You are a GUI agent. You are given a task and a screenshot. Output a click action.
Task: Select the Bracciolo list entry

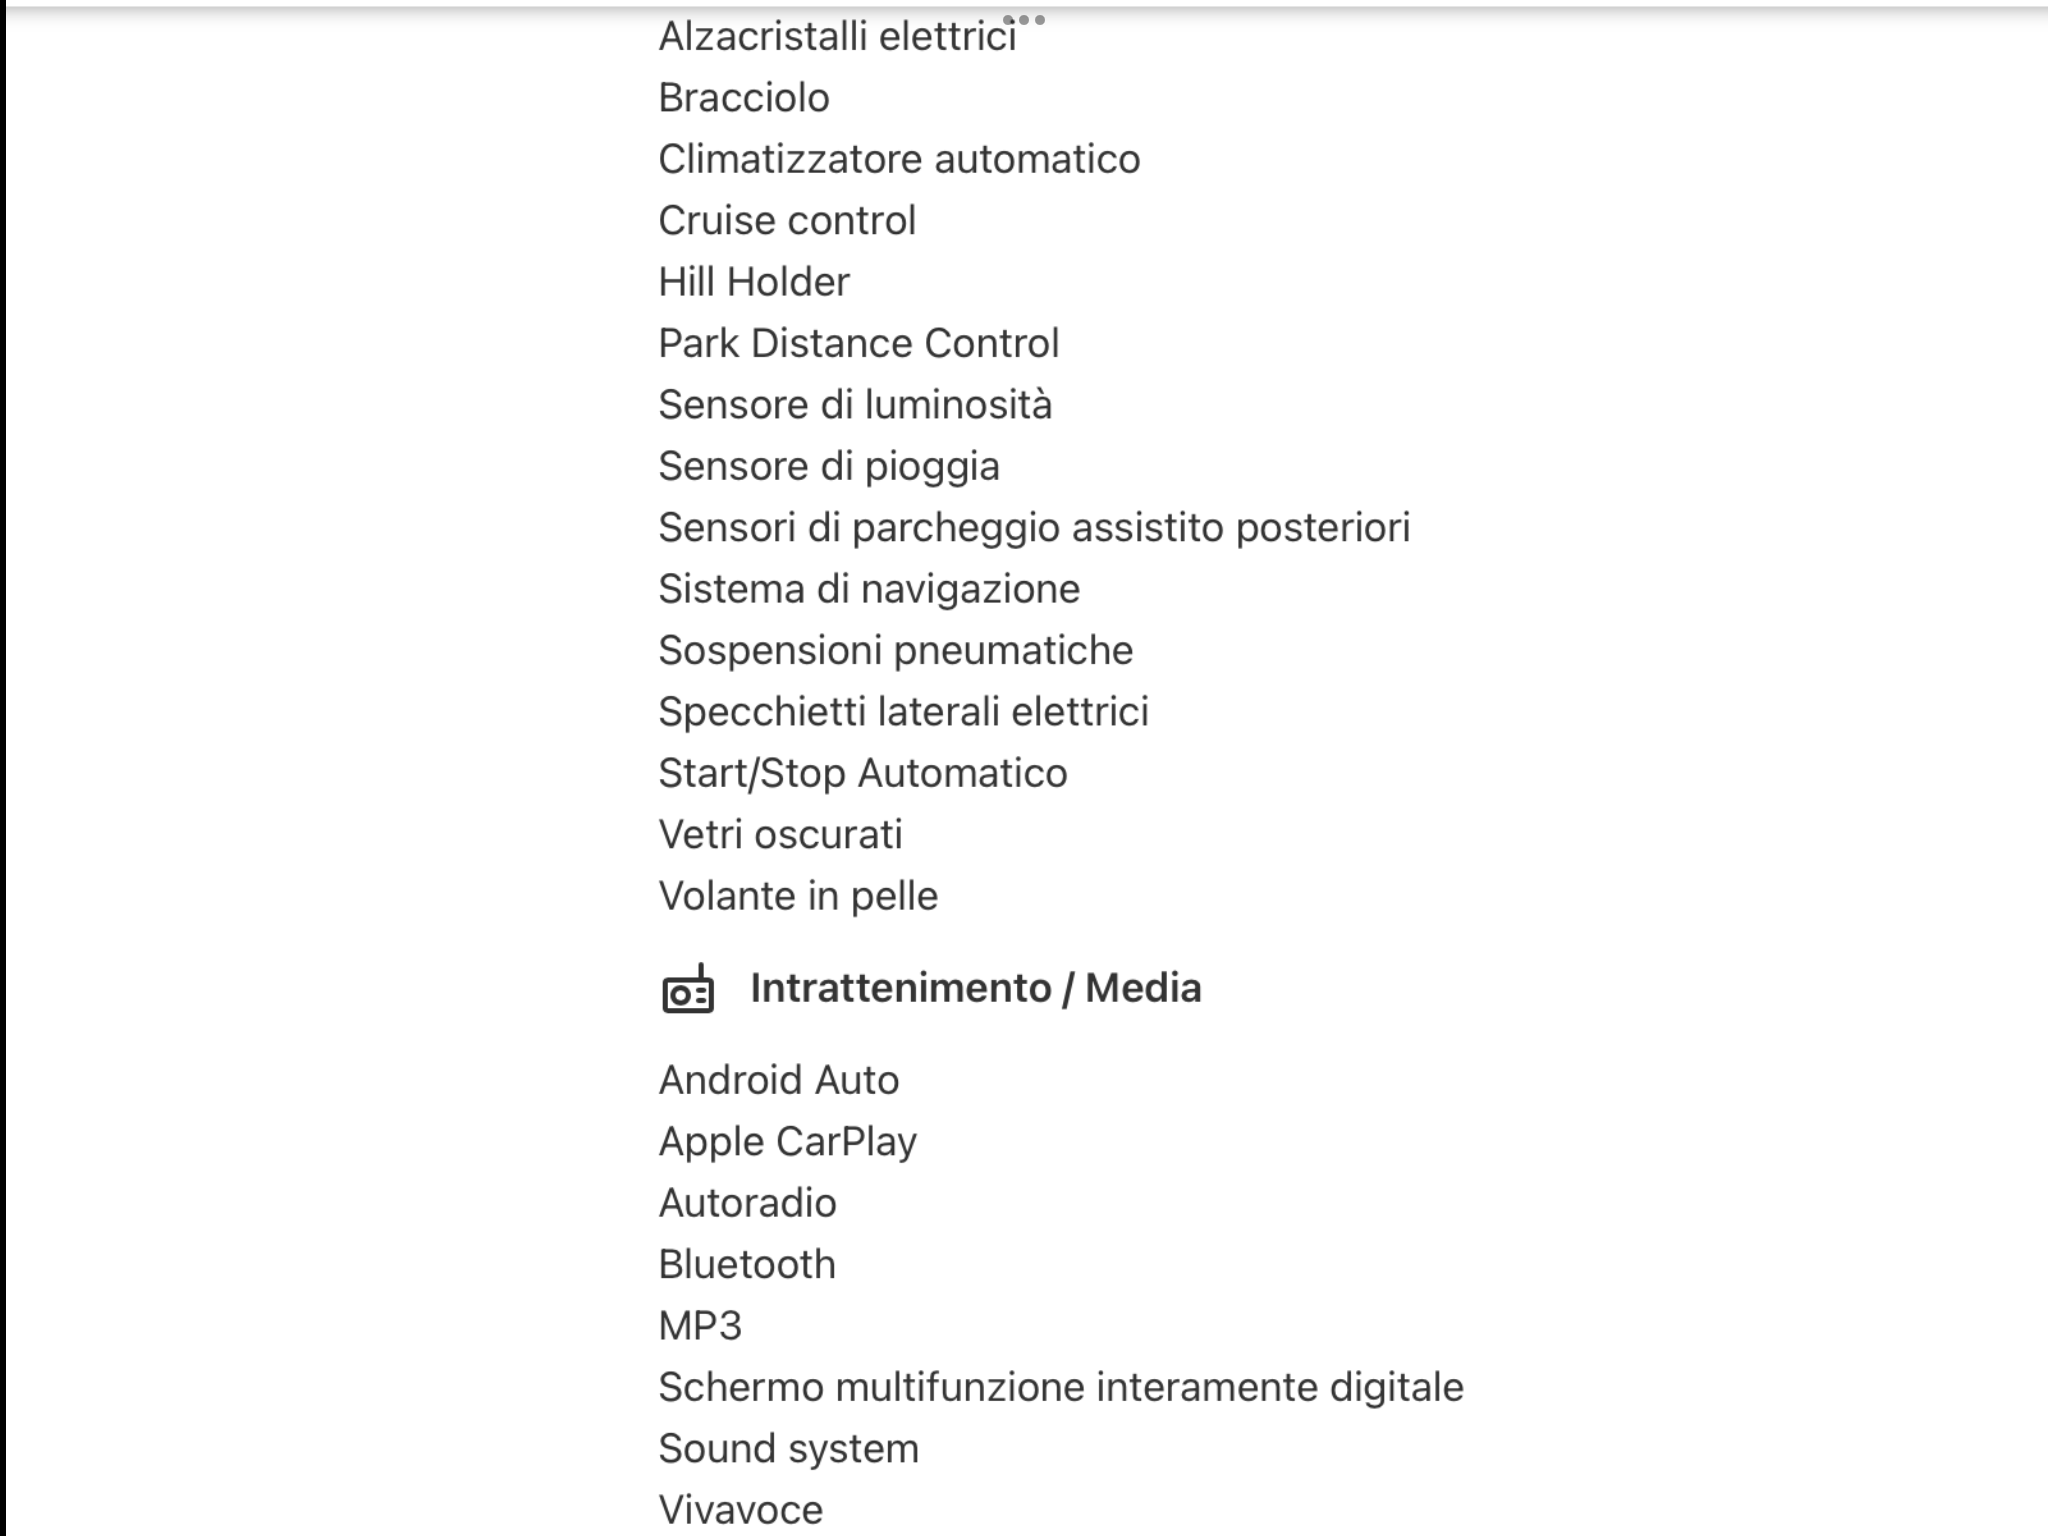tap(744, 98)
